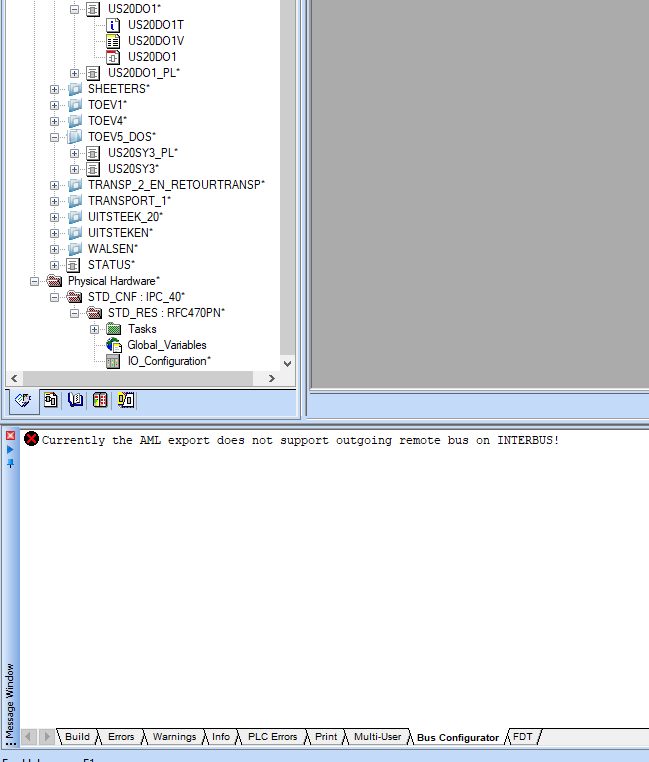Close the Message Window panel
Viewport: 649px width, 762px height.
[x=11, y=436]
